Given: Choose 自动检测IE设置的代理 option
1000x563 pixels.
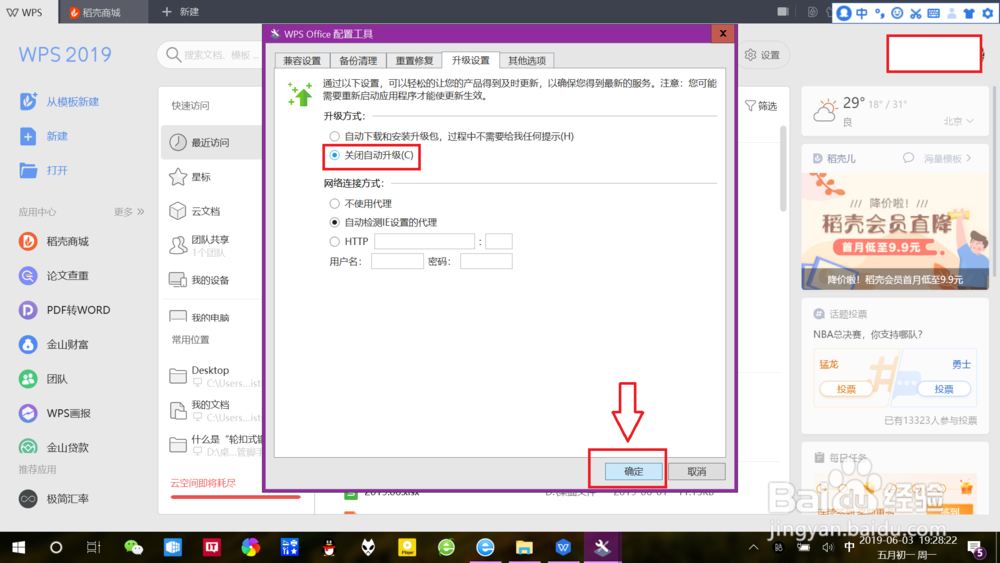Looking at the screenshot, I should [334, 223].
